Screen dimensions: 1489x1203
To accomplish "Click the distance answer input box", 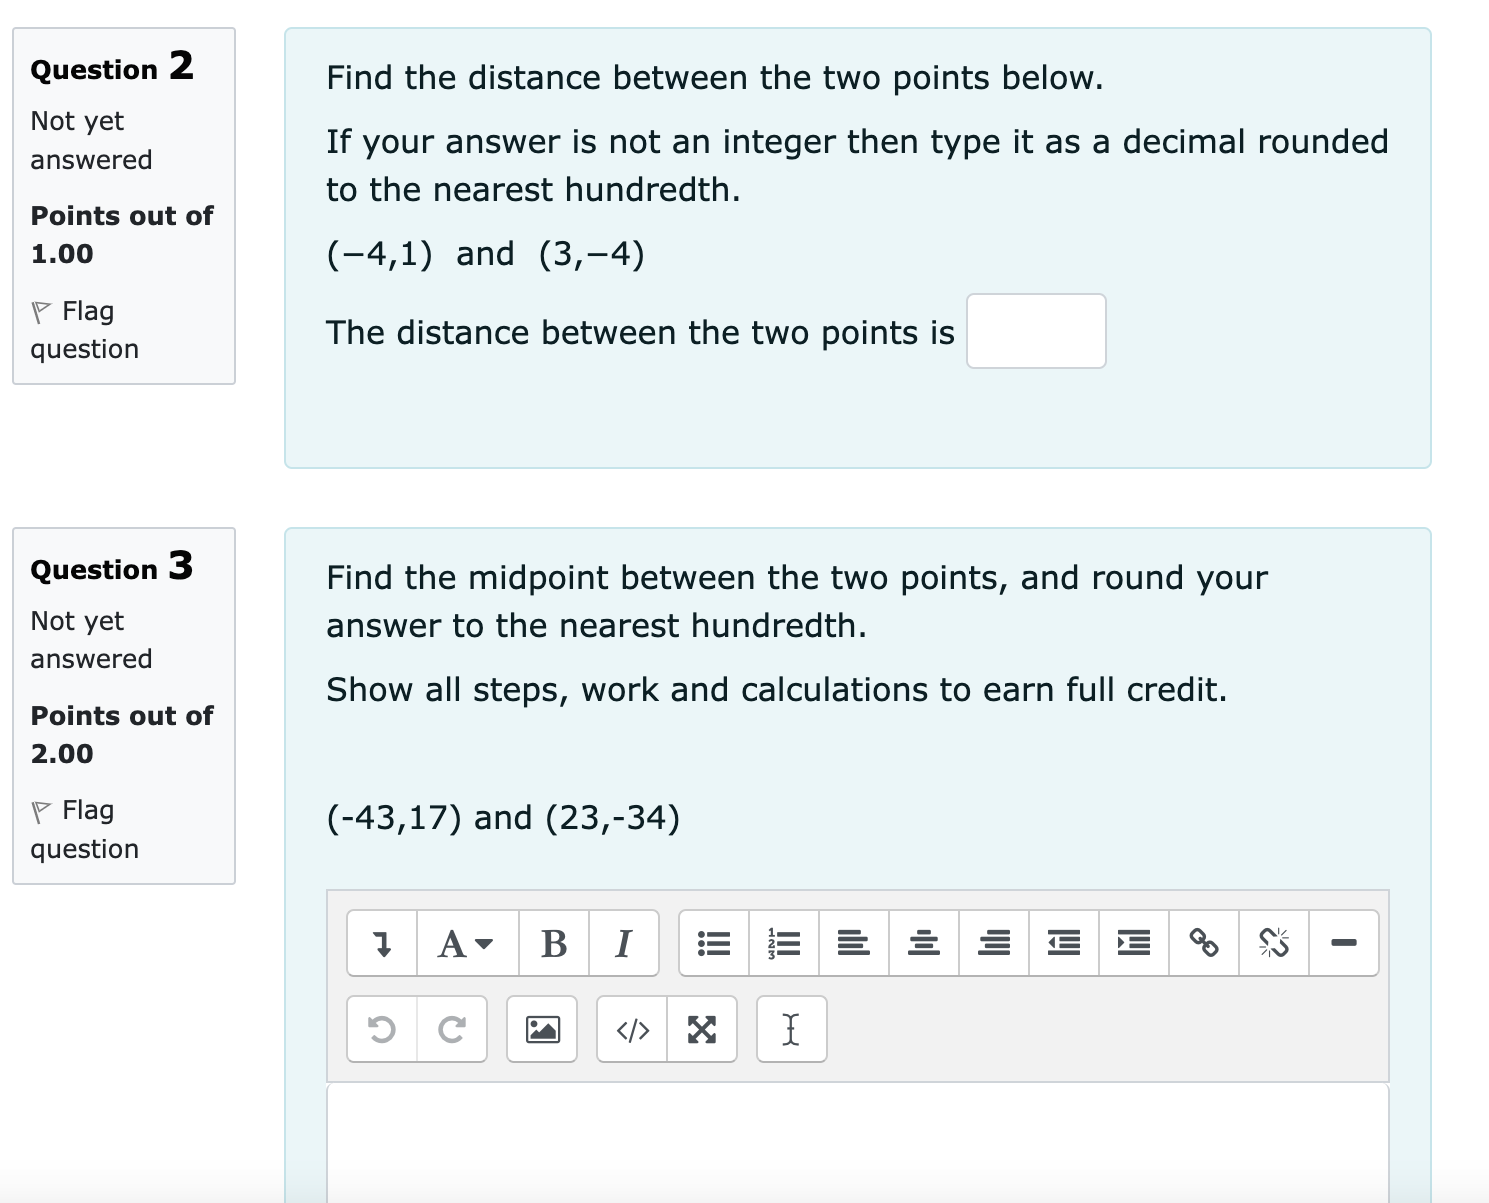I will (x=1035, y=331).
